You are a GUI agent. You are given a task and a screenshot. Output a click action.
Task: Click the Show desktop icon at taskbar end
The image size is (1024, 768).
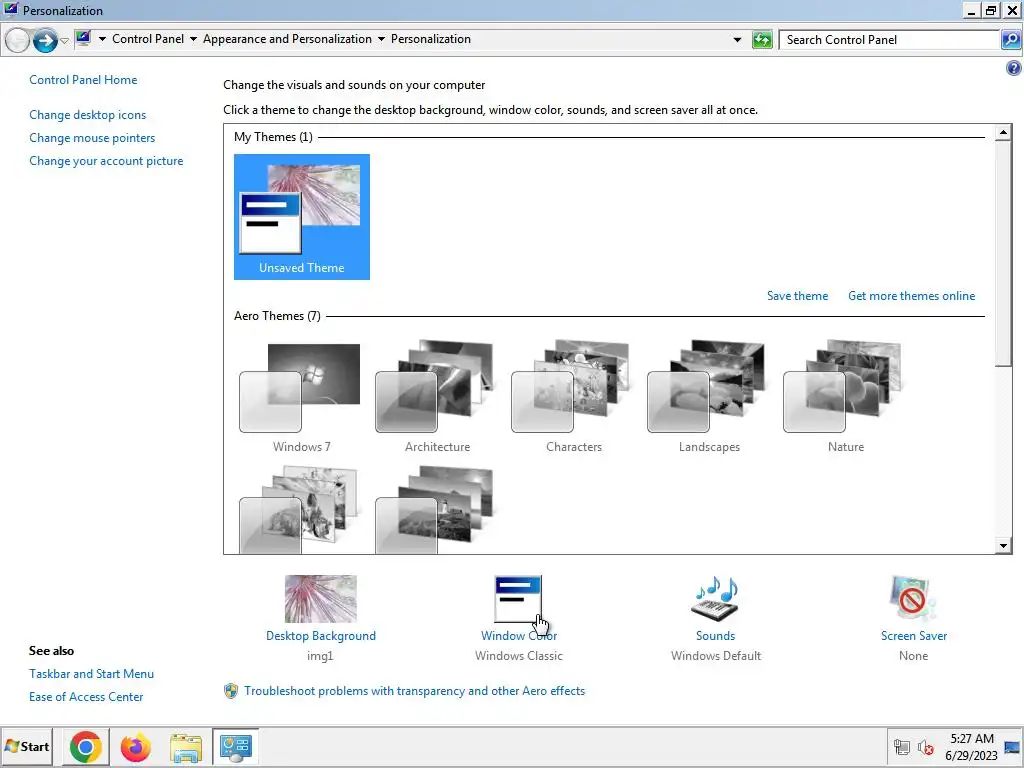1014,747
